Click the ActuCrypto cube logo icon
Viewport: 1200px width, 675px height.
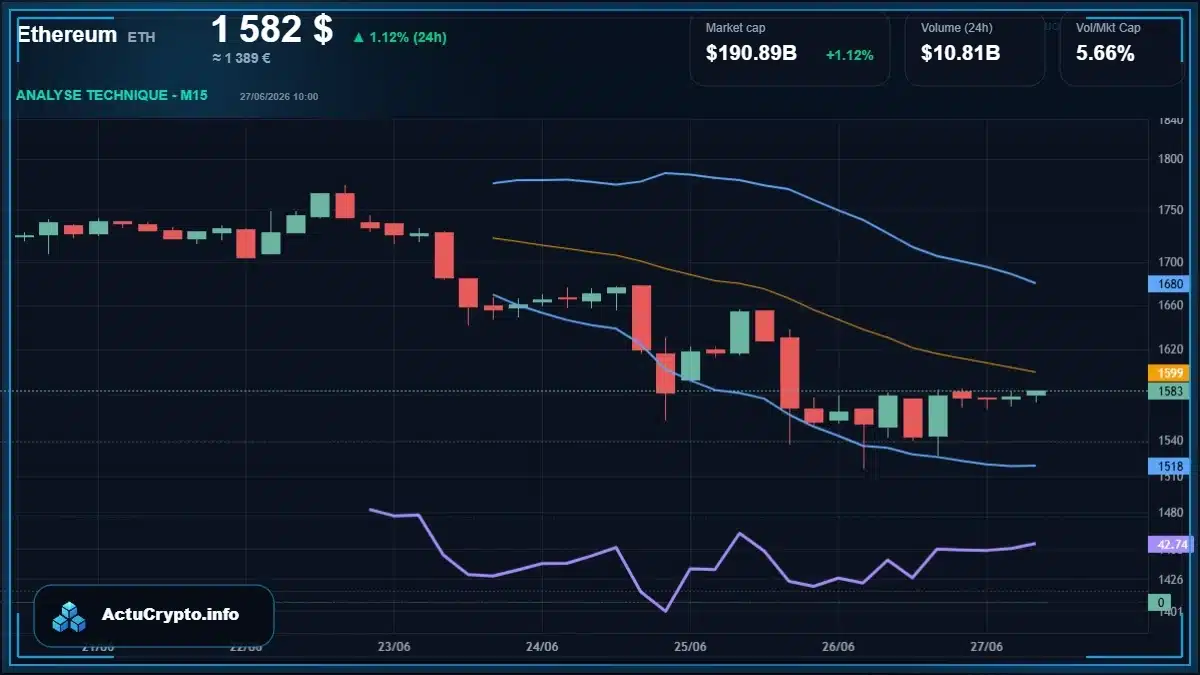click(x=69, y=616)
